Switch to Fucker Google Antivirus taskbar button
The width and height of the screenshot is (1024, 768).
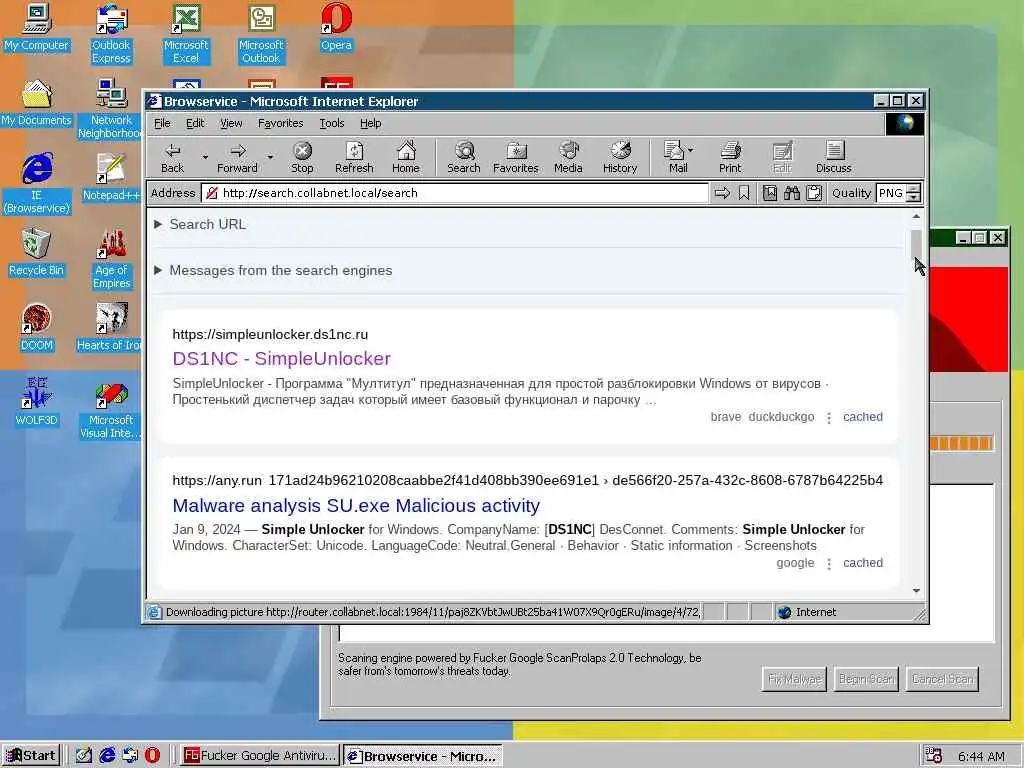pos(260,756)
